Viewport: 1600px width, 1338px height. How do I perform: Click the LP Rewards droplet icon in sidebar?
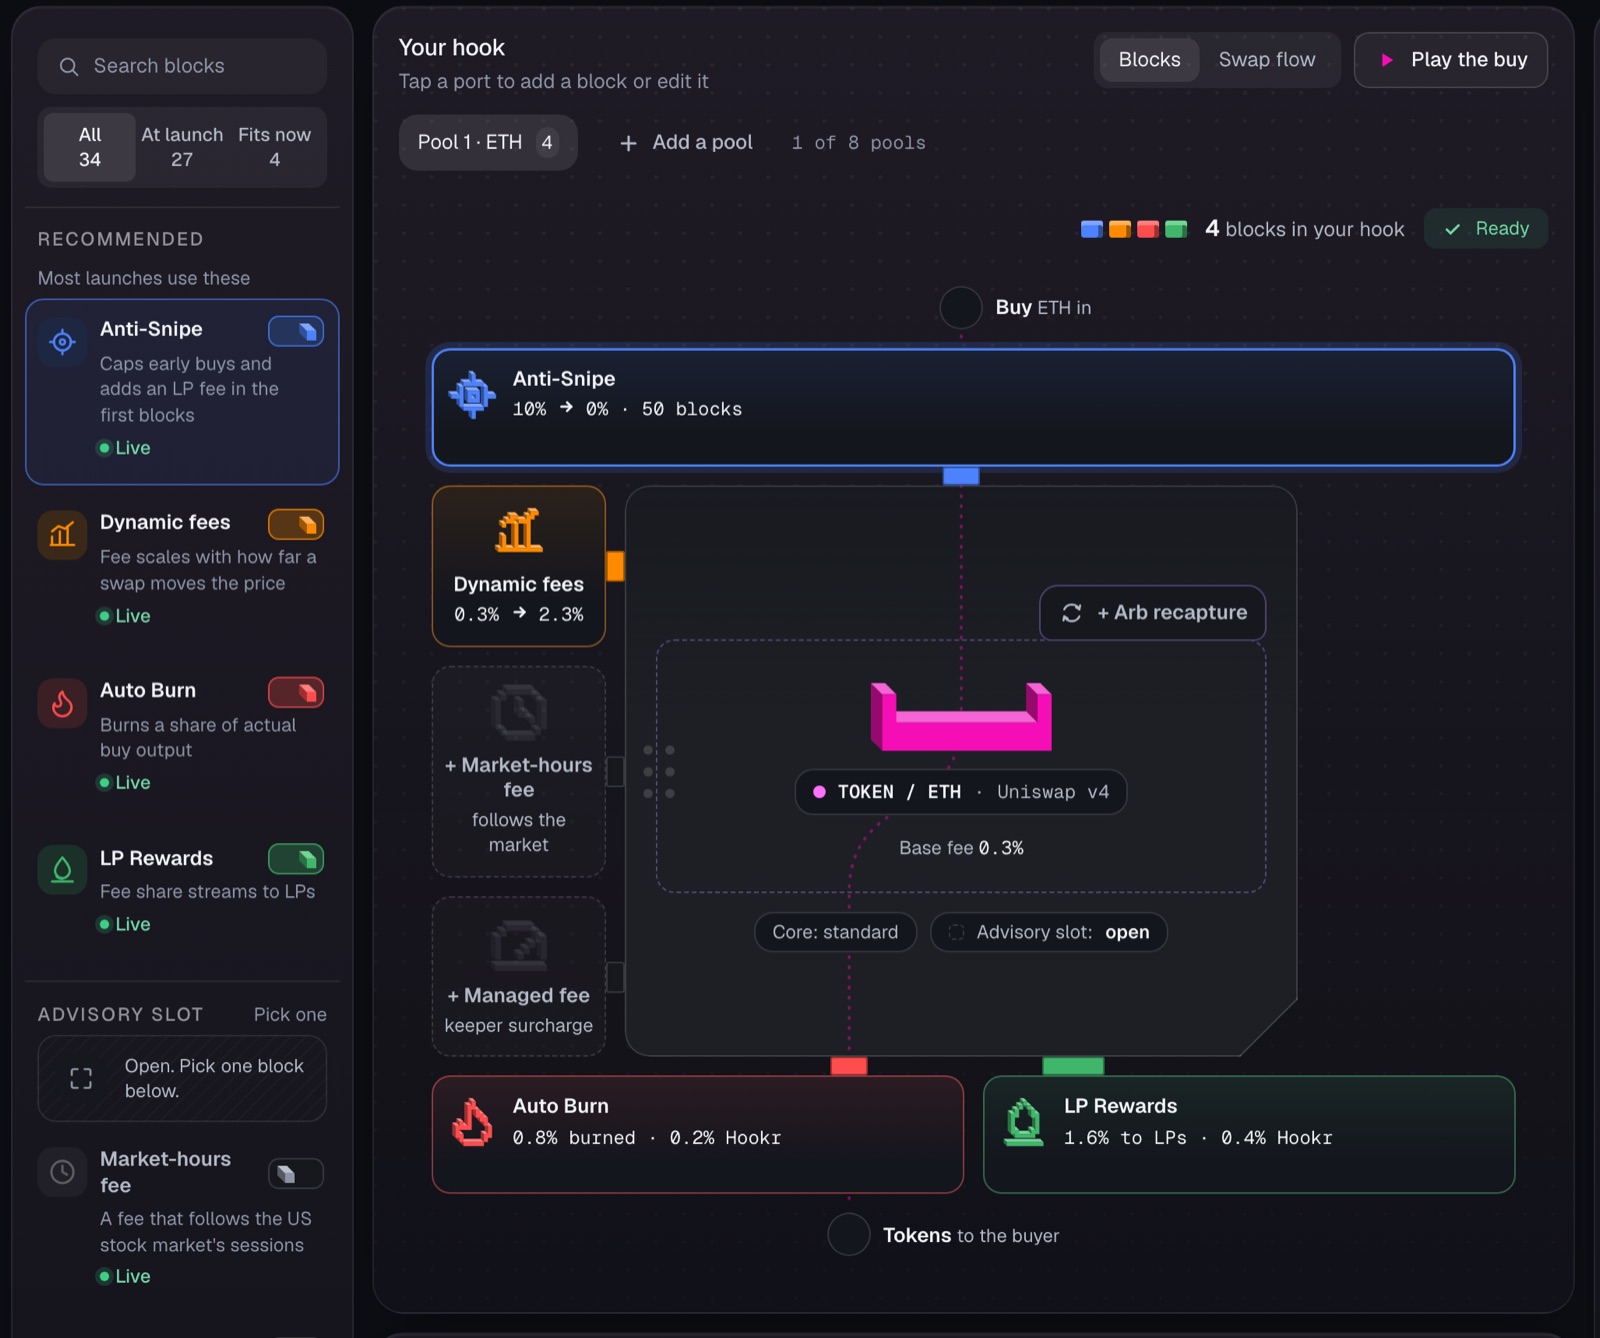[62, 870]
